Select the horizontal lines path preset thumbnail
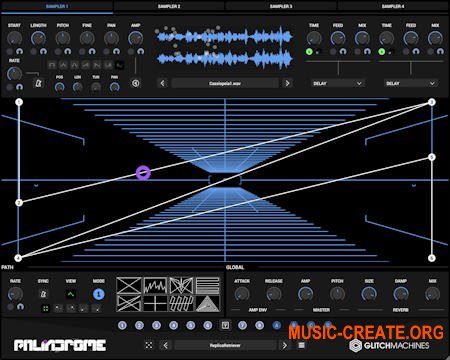The image size is (450, 360). (208, 286)
